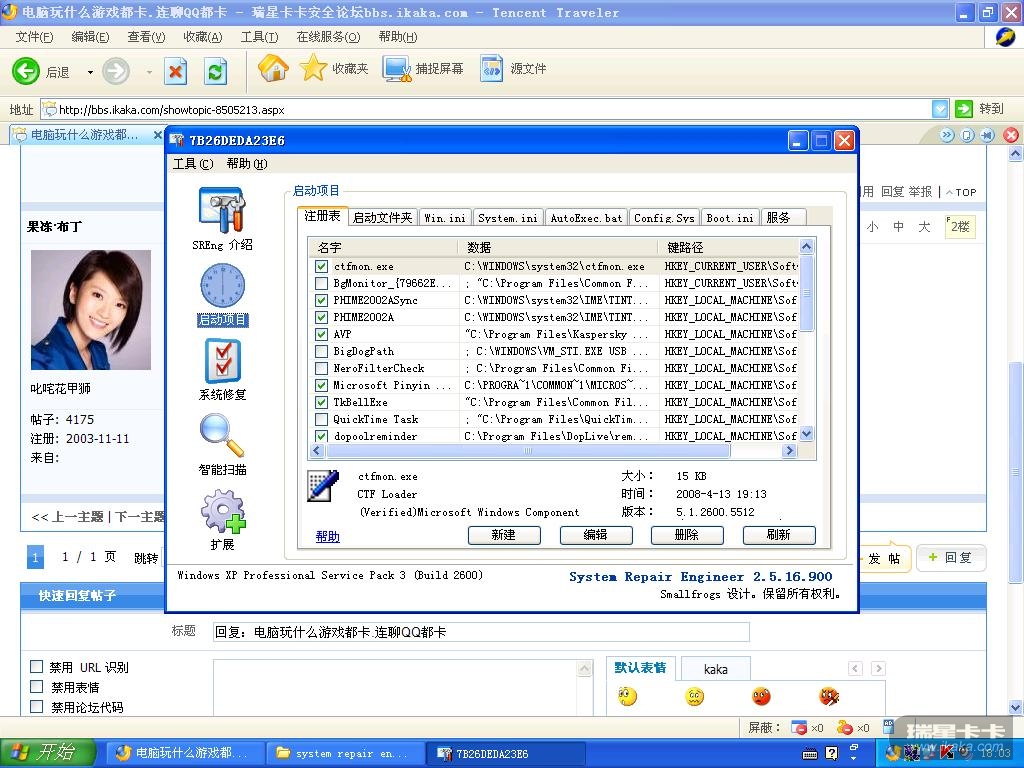Open the back button history dropdown arrow
1024x768 pixels.
pyautogui.click(x=90, y=72)
